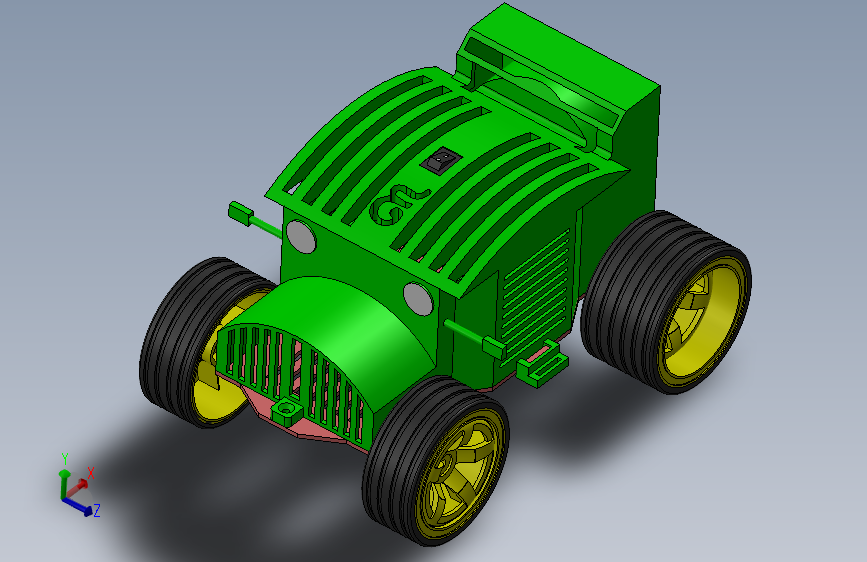The width and height of the screenshot is (867, 562).
Task: Select the grey headlight nearest the hood's left edge
Action: (x=300, y=237)
